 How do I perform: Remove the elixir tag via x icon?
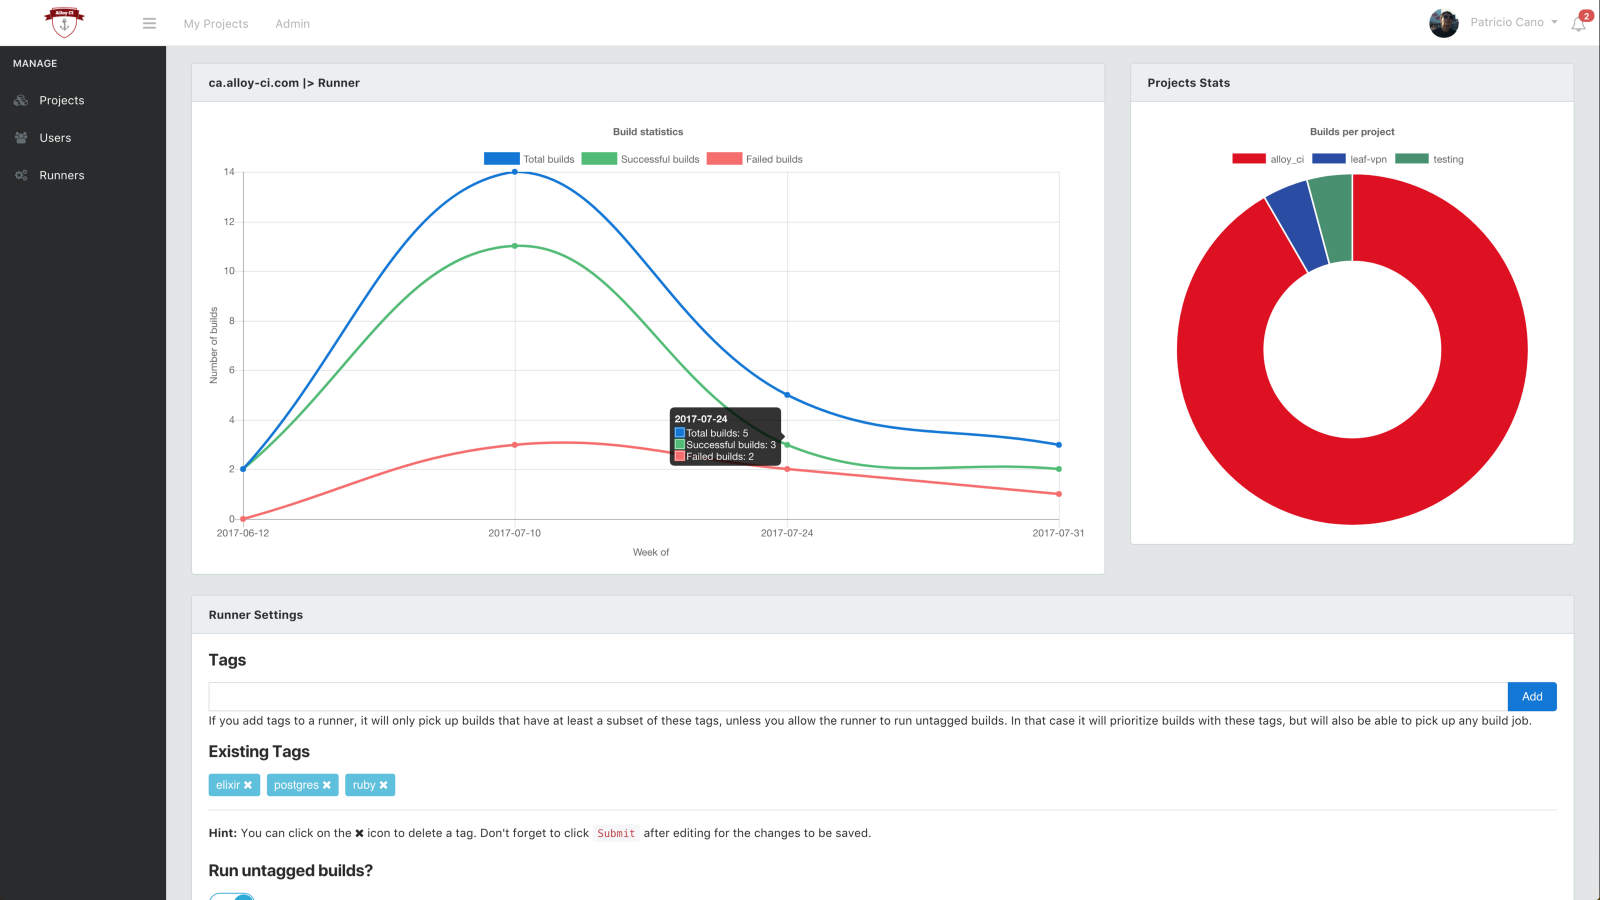pos(248,785)
